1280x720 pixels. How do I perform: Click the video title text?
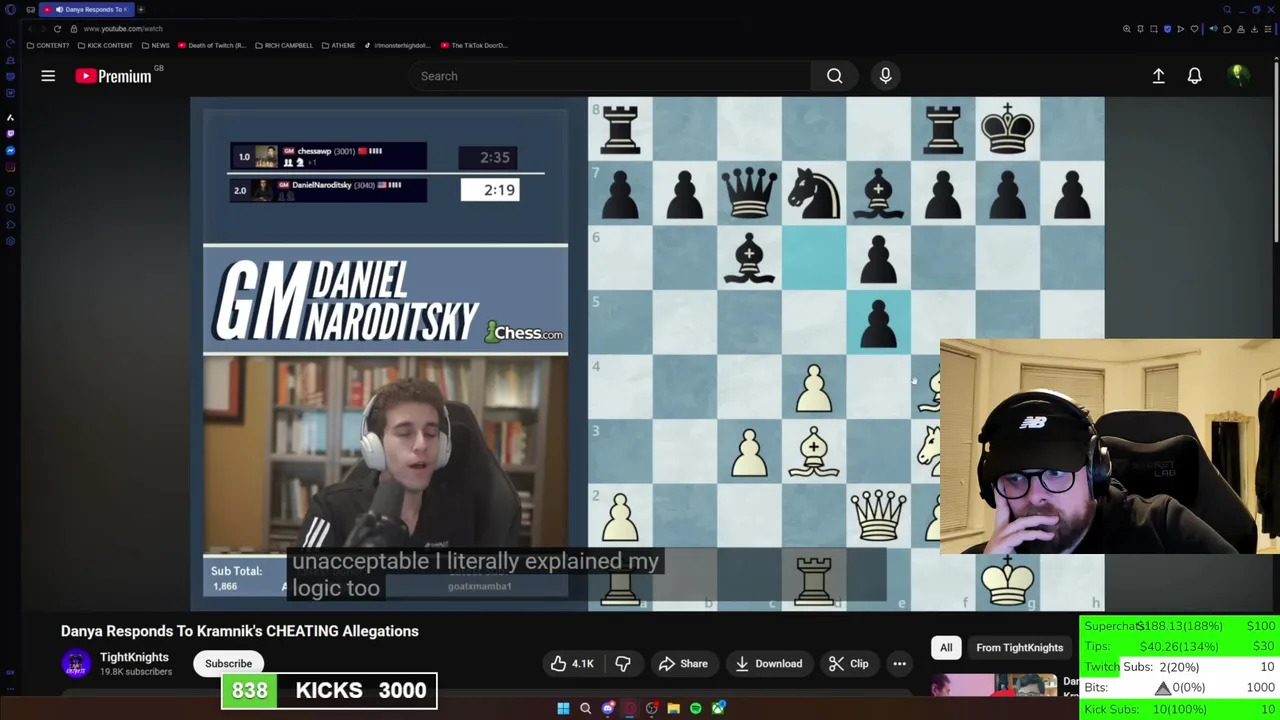tap(240, 631)
